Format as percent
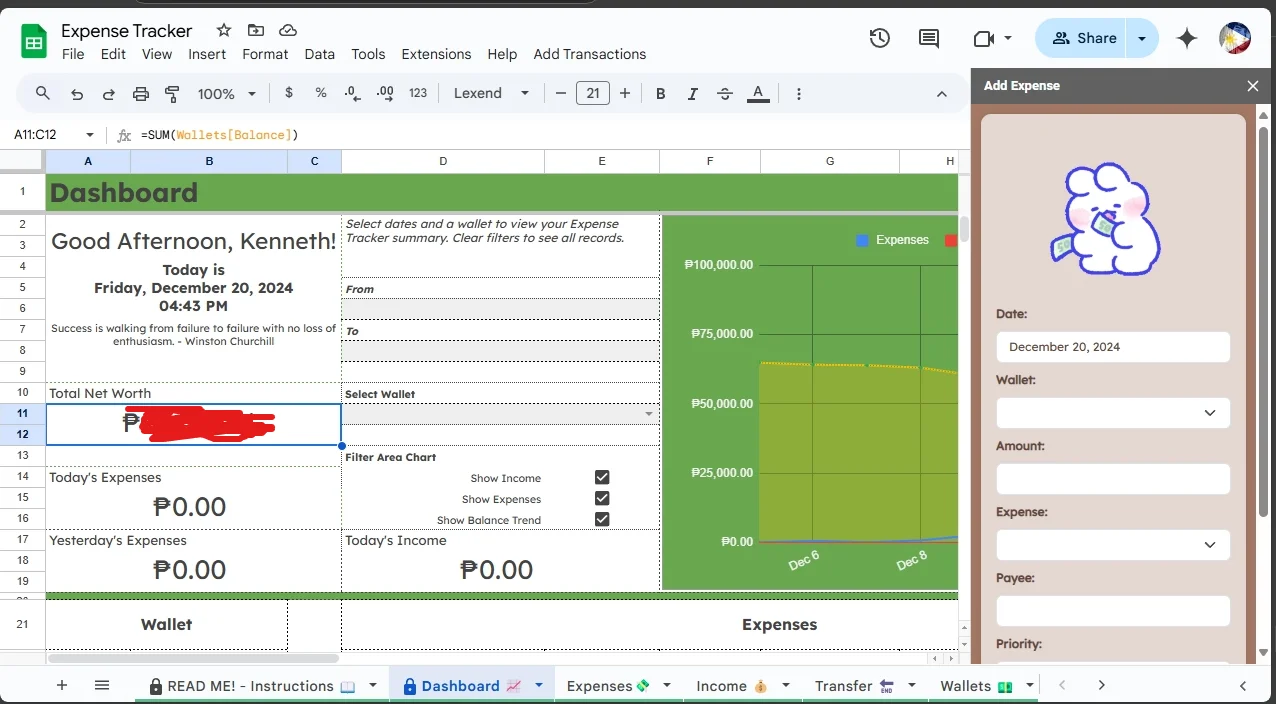 [321, 93]
